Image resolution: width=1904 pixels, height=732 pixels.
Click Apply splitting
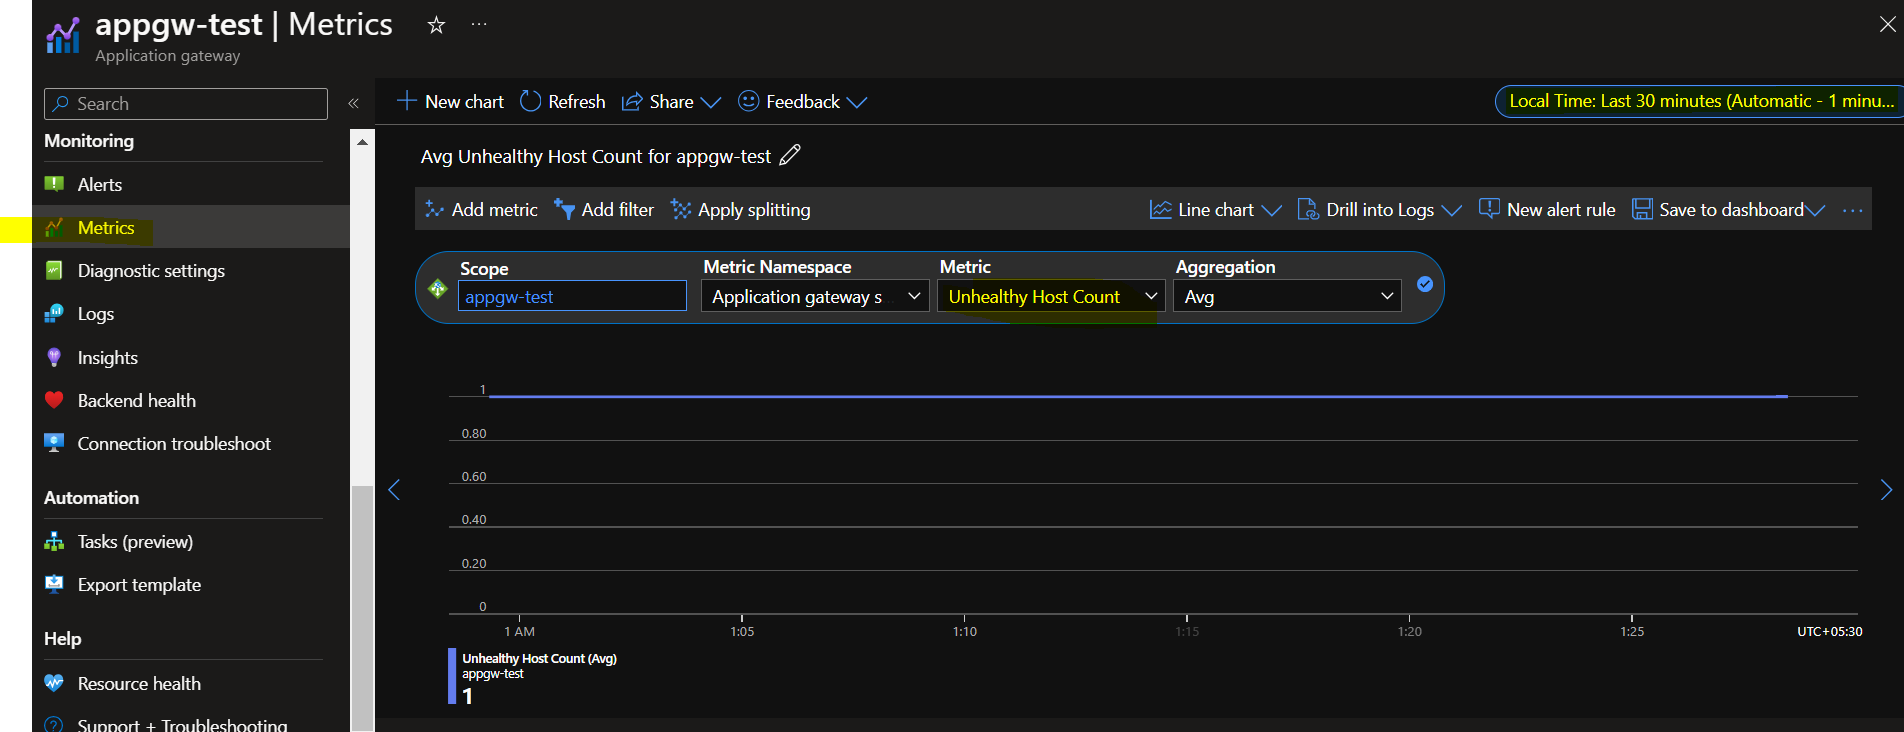(x=741, y=210)
